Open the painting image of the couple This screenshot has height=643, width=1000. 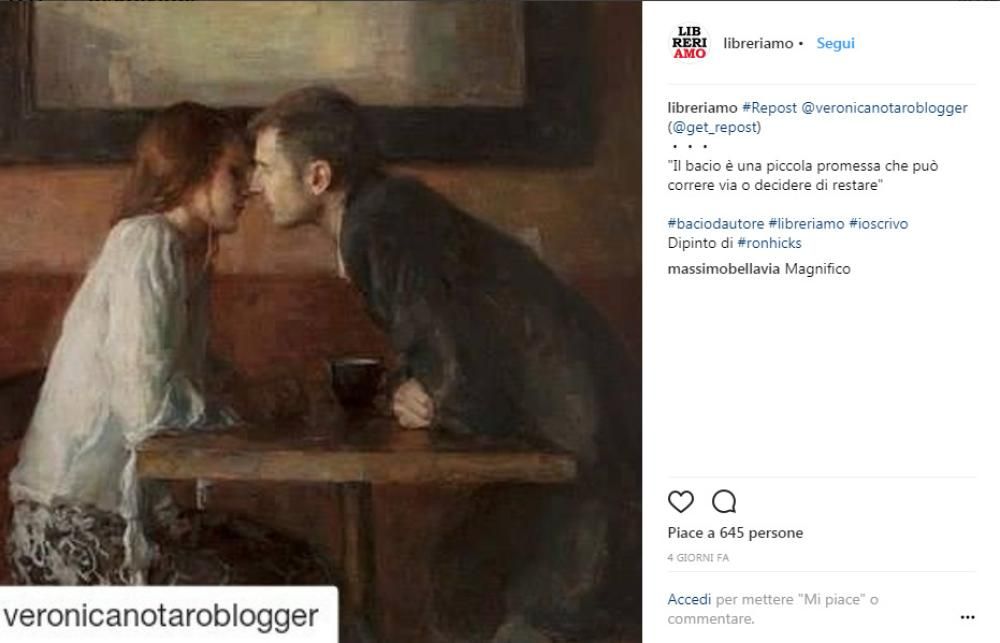point(321,293)
